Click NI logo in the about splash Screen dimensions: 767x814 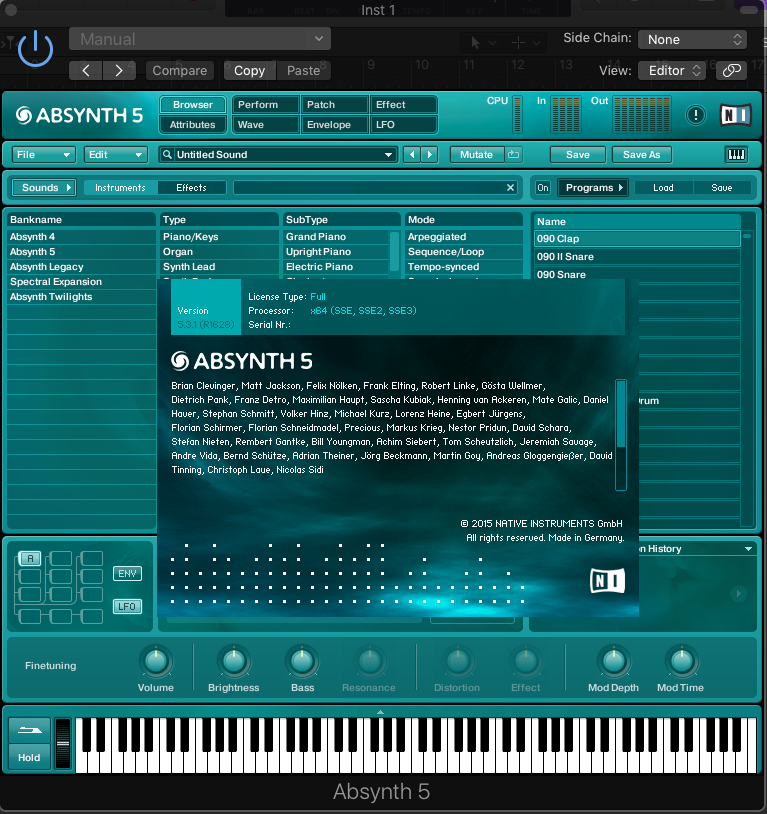(x=607, y=580)
